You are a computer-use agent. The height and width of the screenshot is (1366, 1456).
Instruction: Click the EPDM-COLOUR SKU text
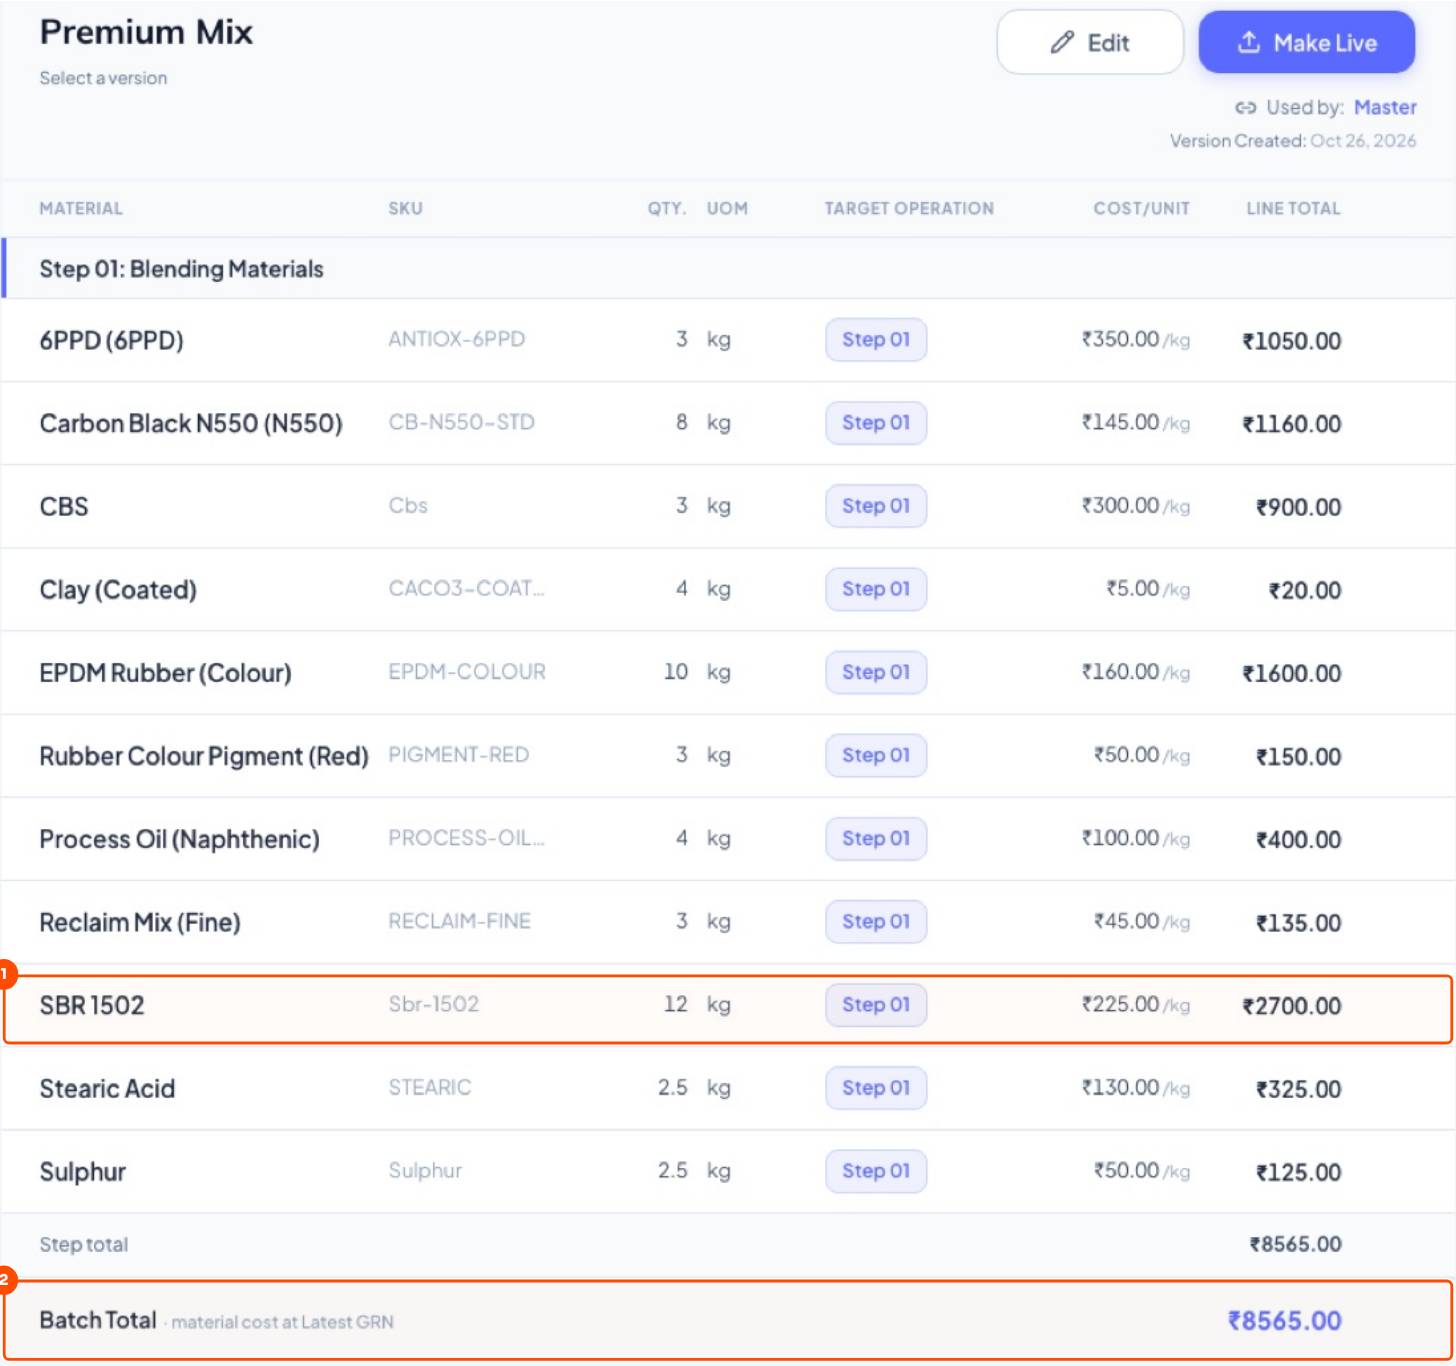pos(467,672)
